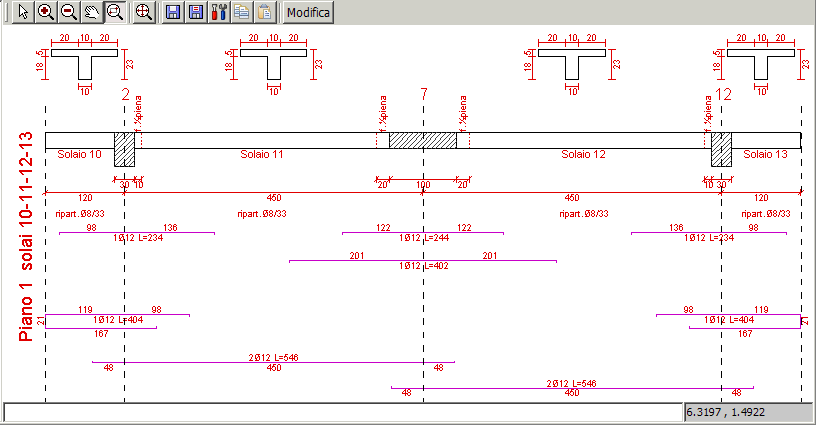Toggle the zoom window tool
This screenshot has height=425, width=816.
point(114,12)
